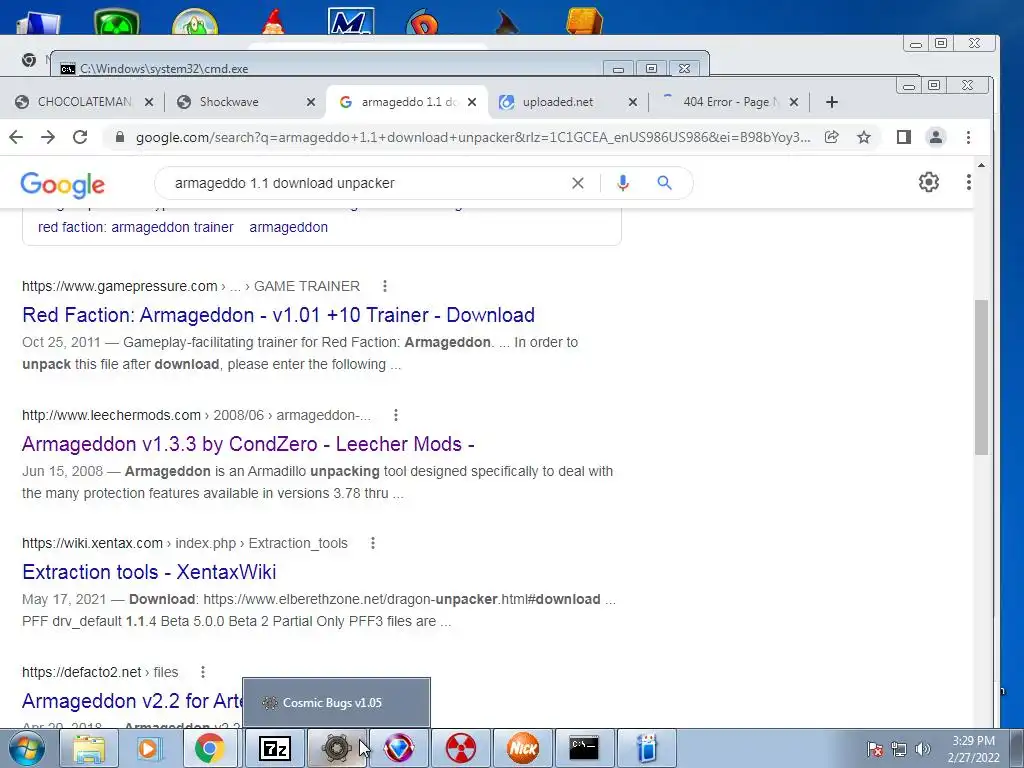Open Extraction tools - XentaxWiki result

pos(149,572)
